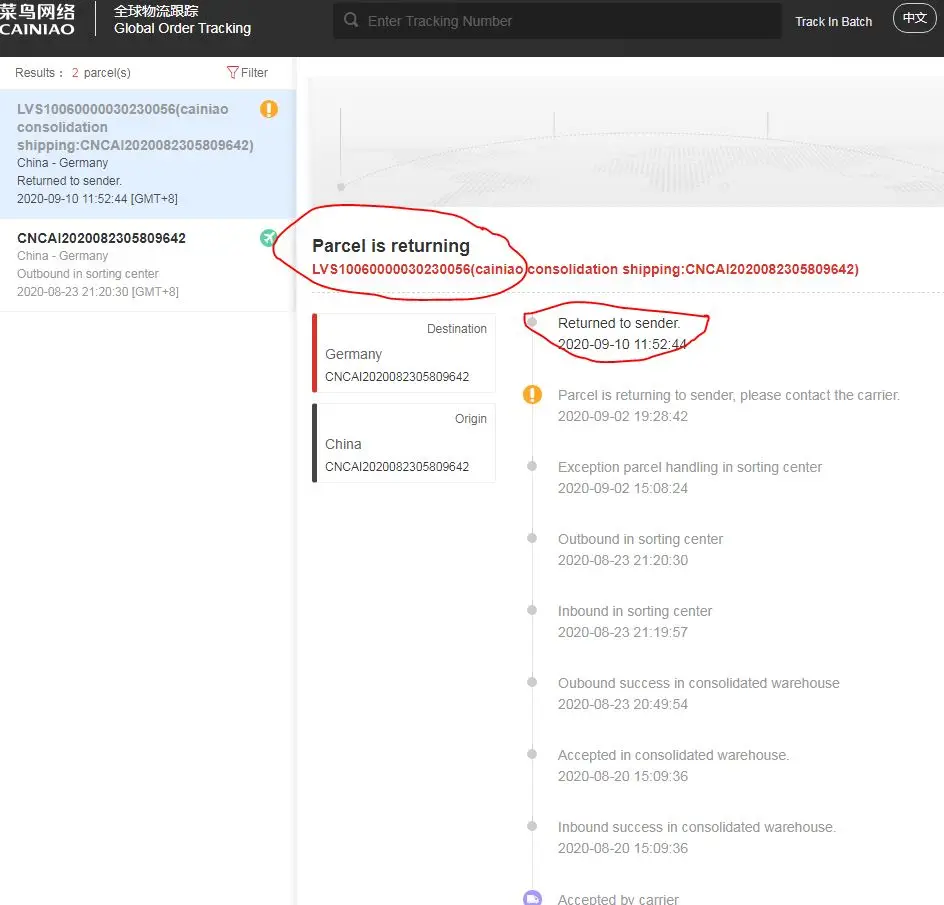Image resolution: width=944 pixels, height=905 pixels.
Task: Click timestamp 2020-09-02 19:28:42
Action: pyautogui.click(x=623, y=416)
